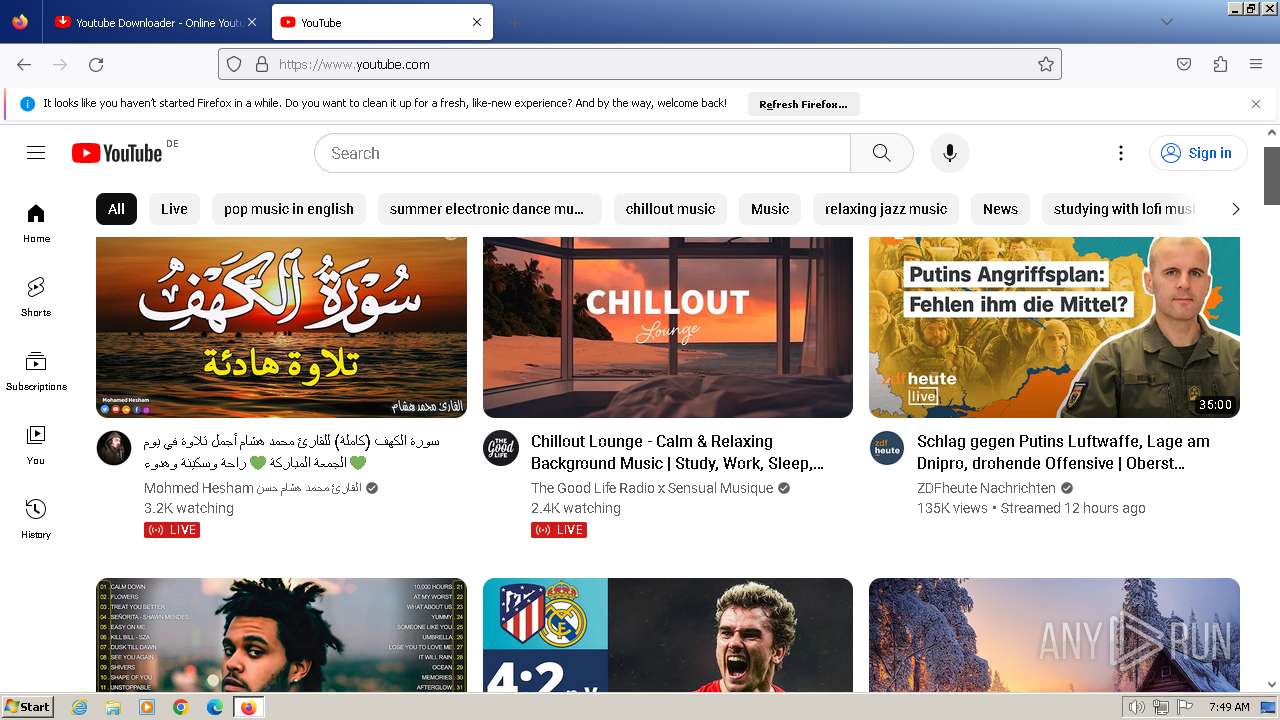Click into the YouTube search field

pyautogui.click(x=582, y=153)
